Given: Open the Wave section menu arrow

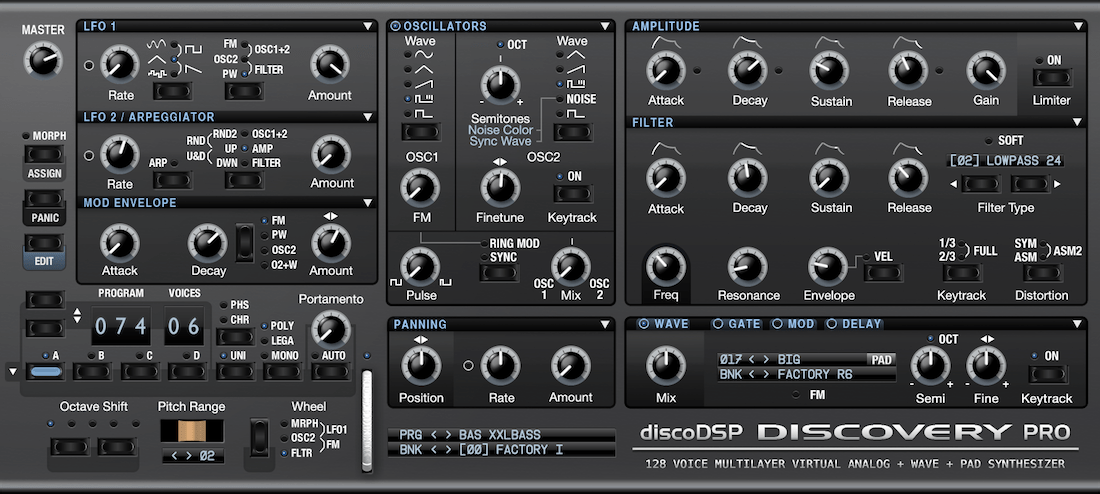Looking at the screenshot, I should pos(1078,324).
